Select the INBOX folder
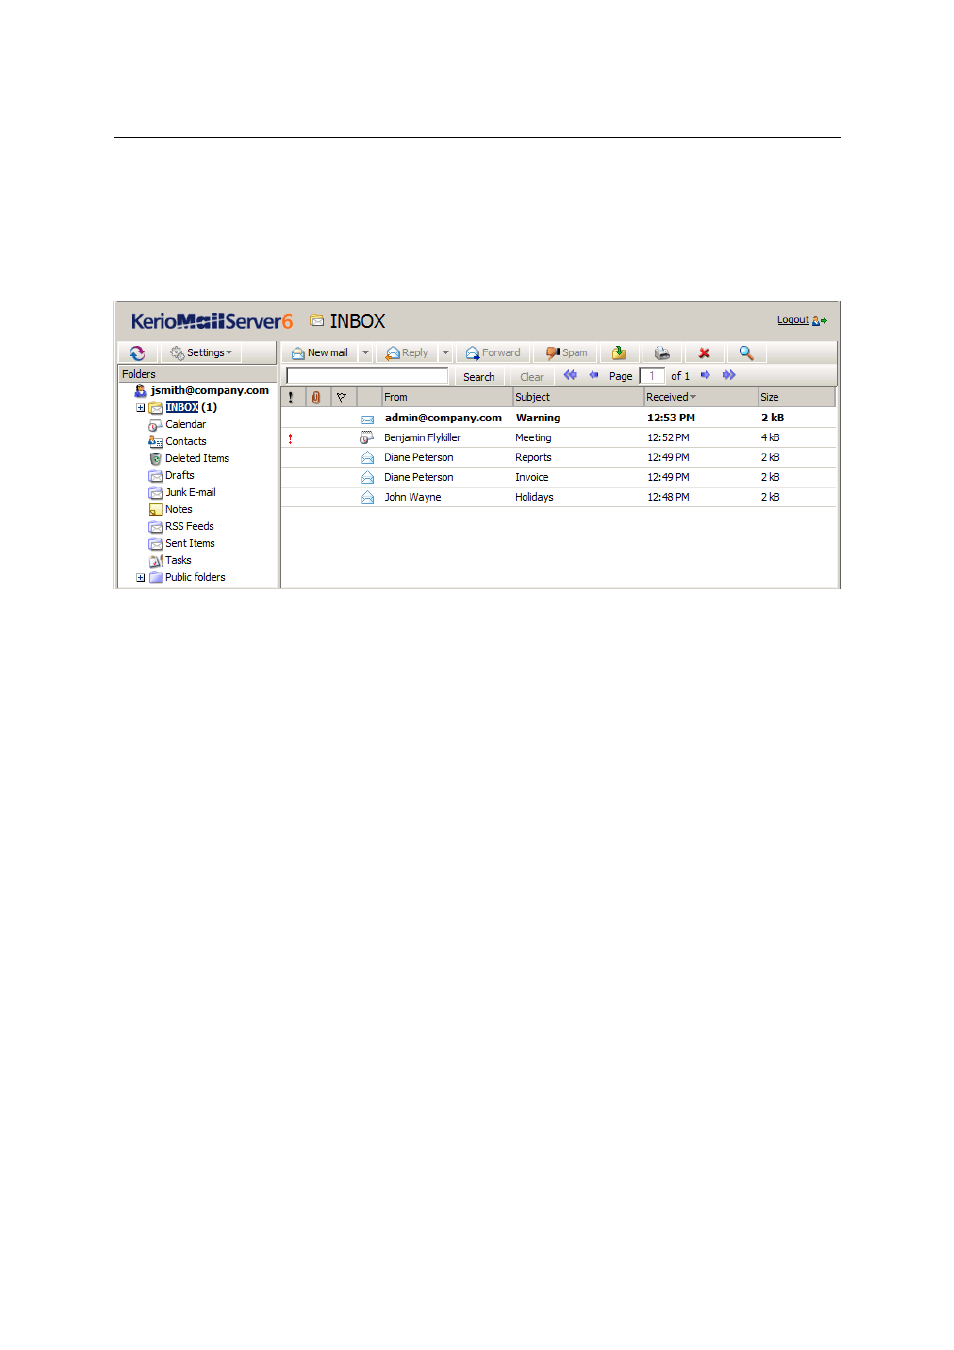Viewport: 954px width, 1350px height. (182, 407)
